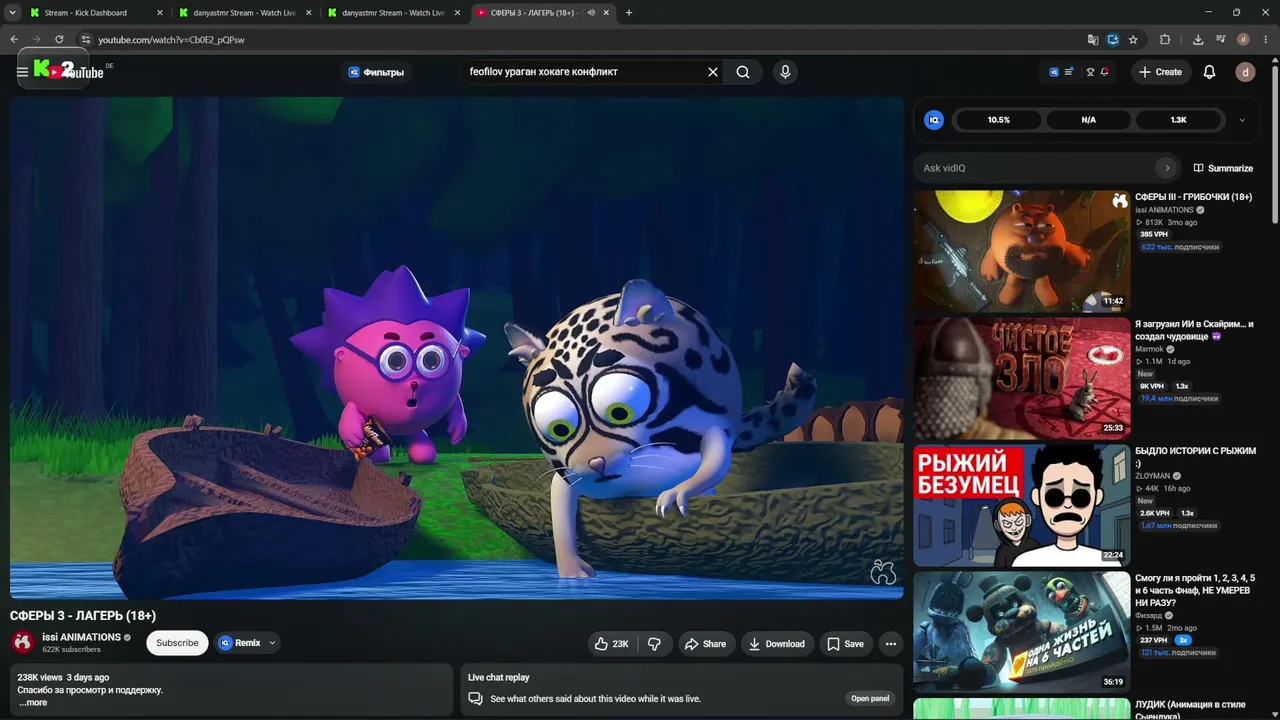Click the translate page icon in address bar
Image resolution: width=1280 pixels, height=720 pixels.
(1093, 40)
